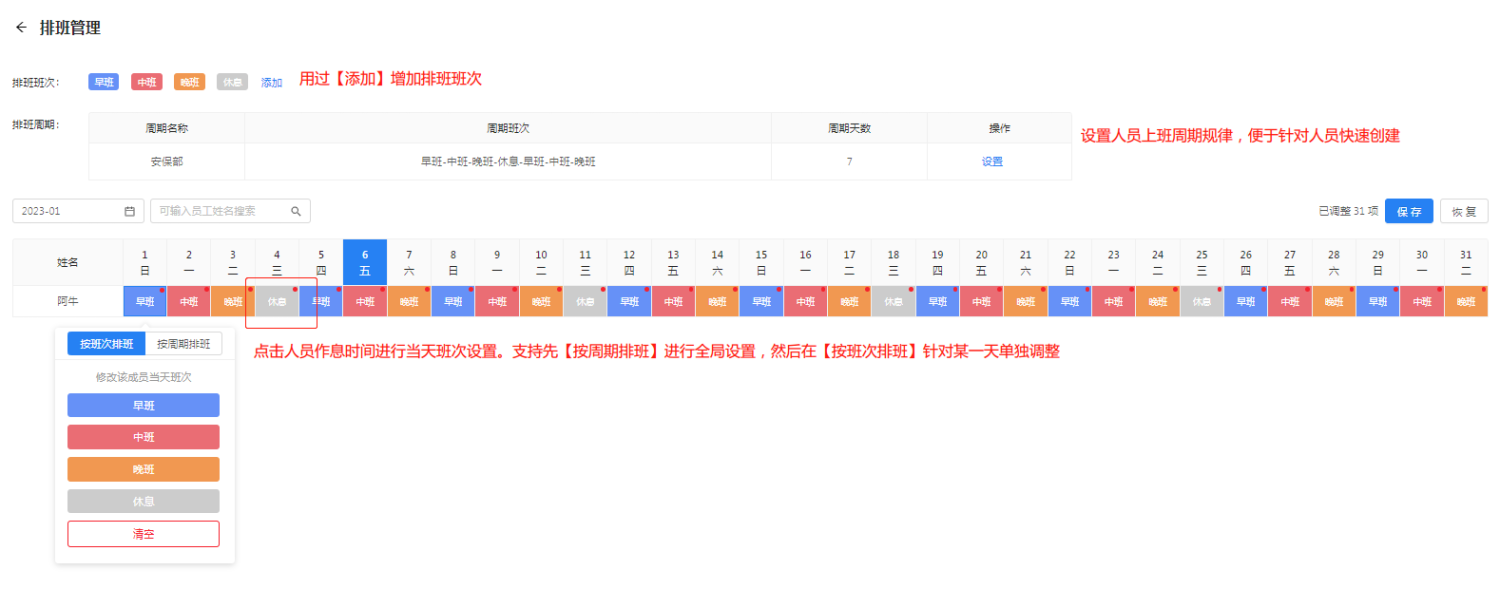This screenshot has width=1500, height=589.
Task: Open the 2023-01 month picker
Action: coord(68,211)
